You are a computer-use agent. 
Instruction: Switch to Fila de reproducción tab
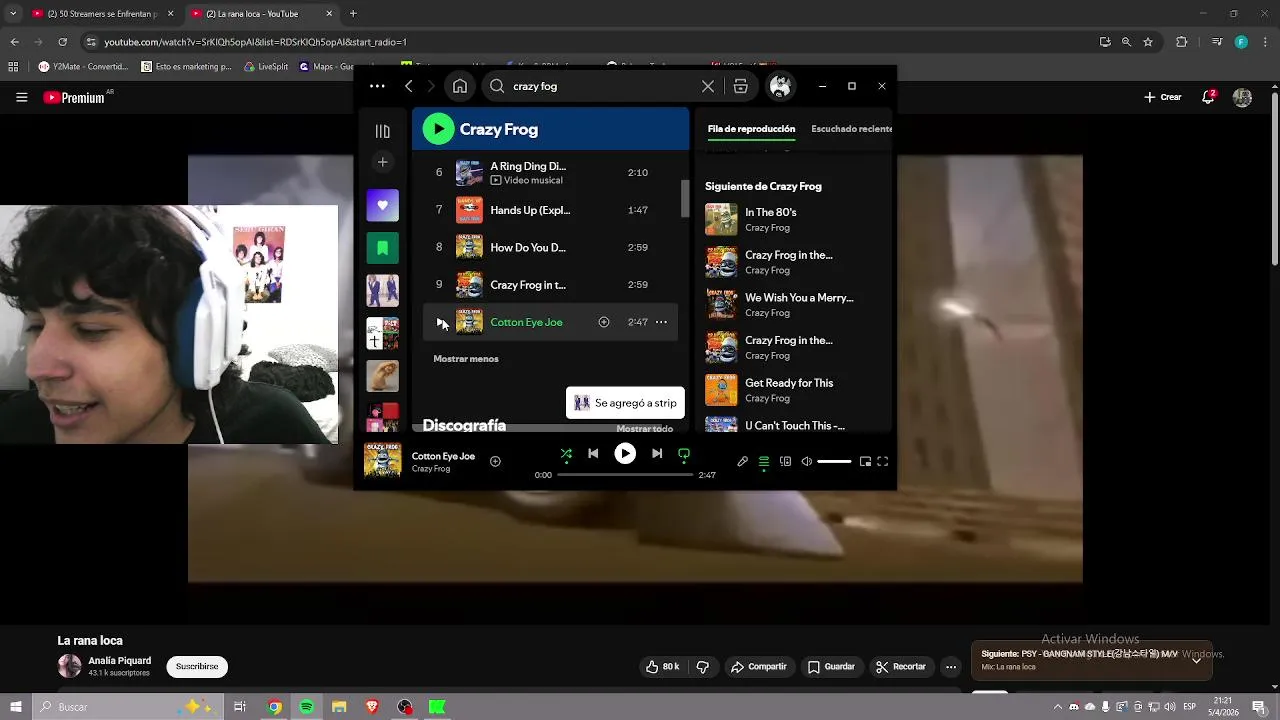(751, 129)
